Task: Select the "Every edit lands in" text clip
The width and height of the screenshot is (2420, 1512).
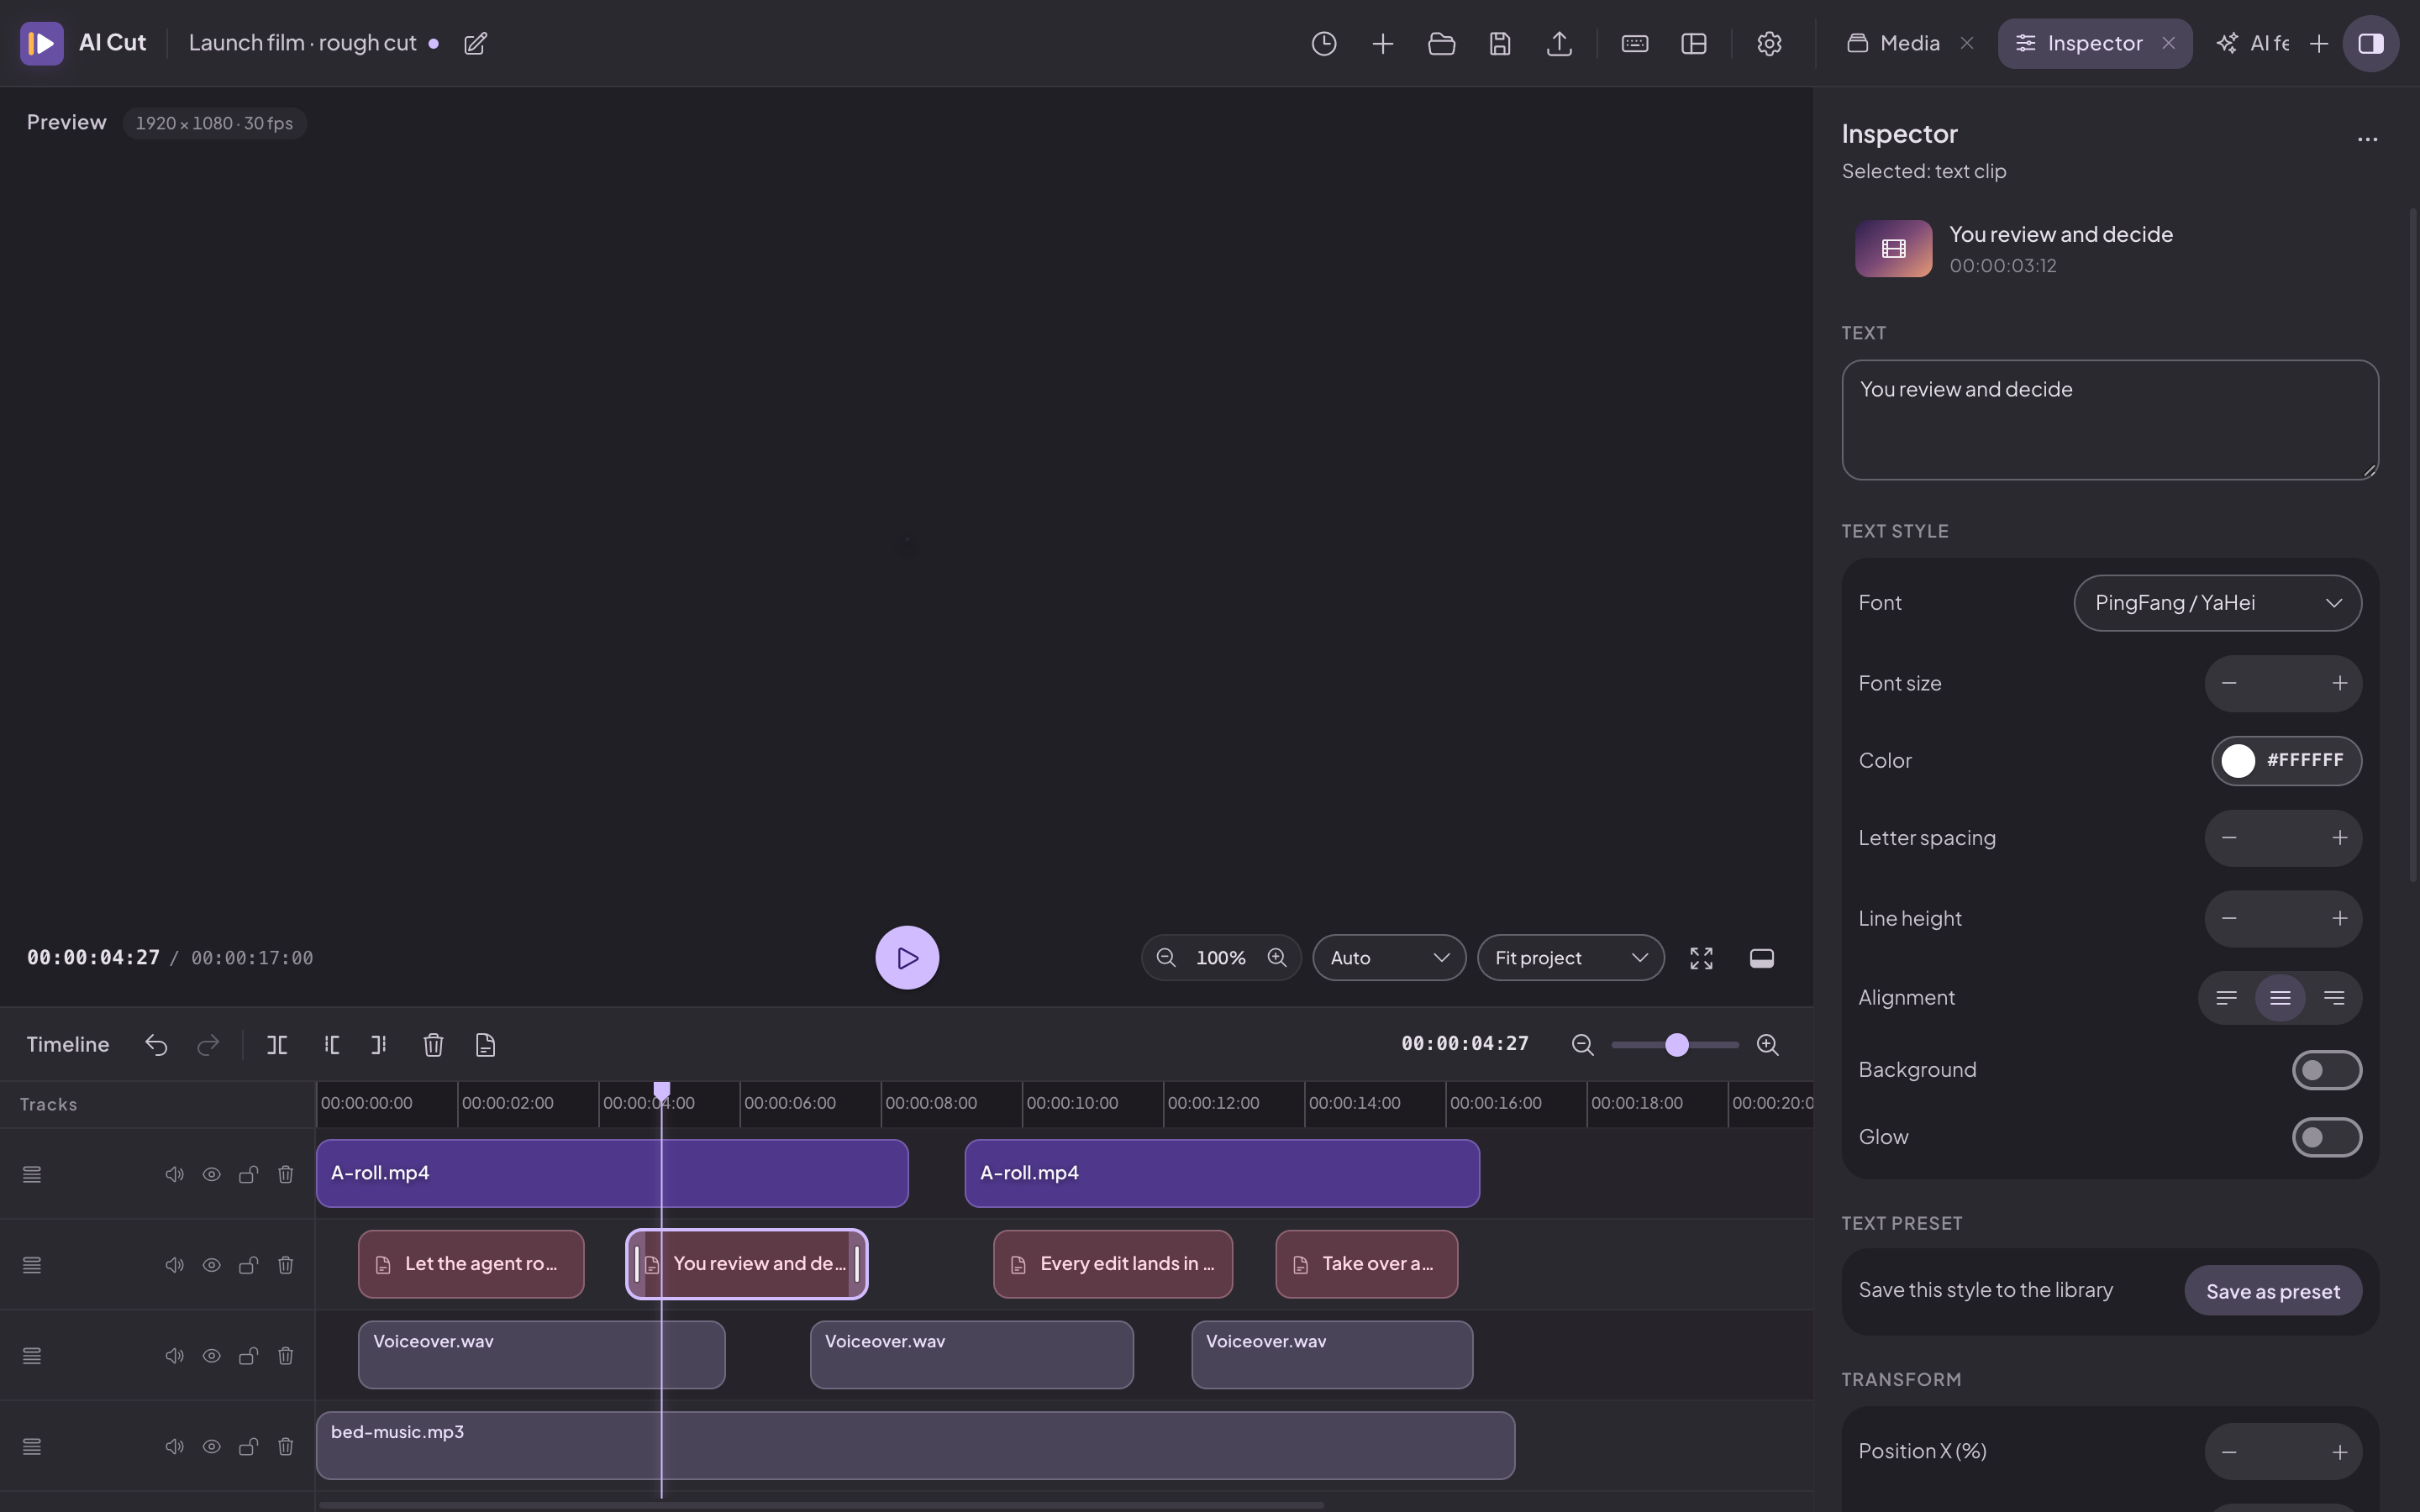Action: [1112, 1265]
